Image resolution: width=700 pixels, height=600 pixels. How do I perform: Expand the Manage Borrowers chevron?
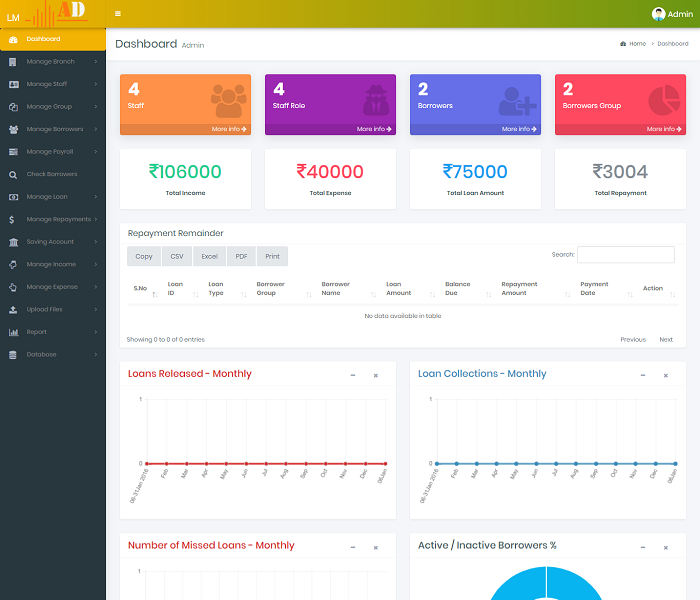click(96, 129)
